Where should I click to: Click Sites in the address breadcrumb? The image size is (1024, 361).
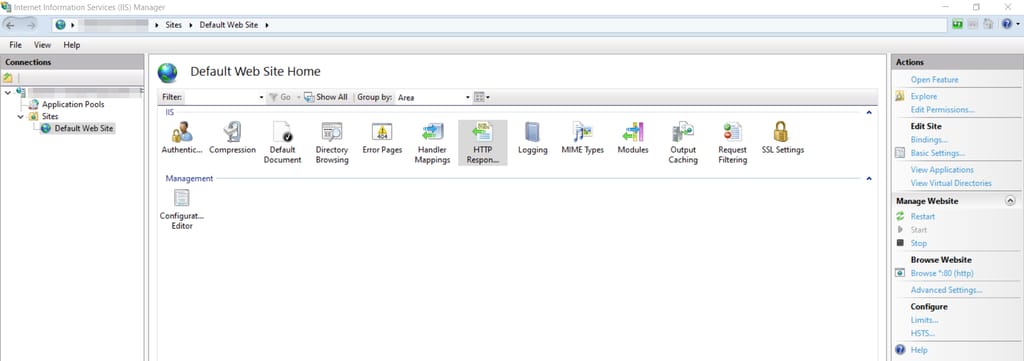point(174,25)
